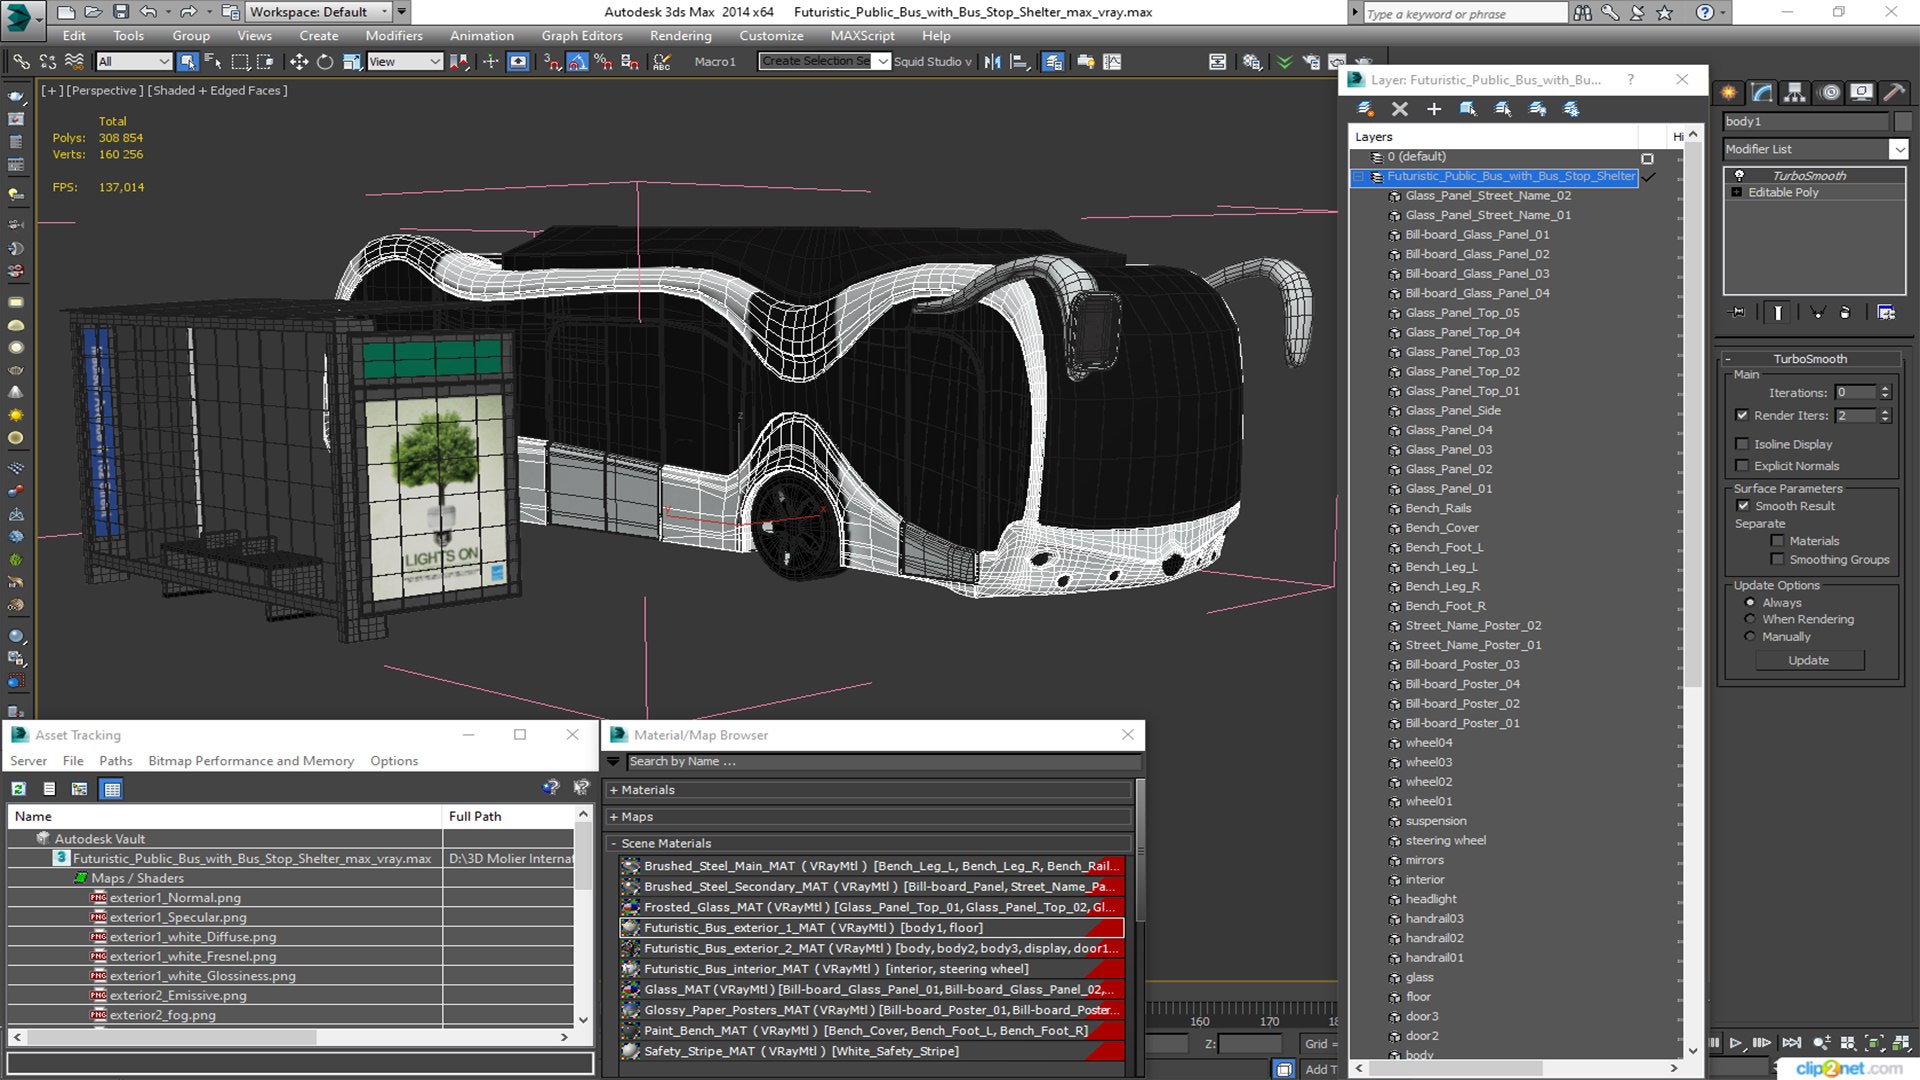Open the Workspace Default dropdown
This screenshot has height=1080, width=1920.
[318, 12]
